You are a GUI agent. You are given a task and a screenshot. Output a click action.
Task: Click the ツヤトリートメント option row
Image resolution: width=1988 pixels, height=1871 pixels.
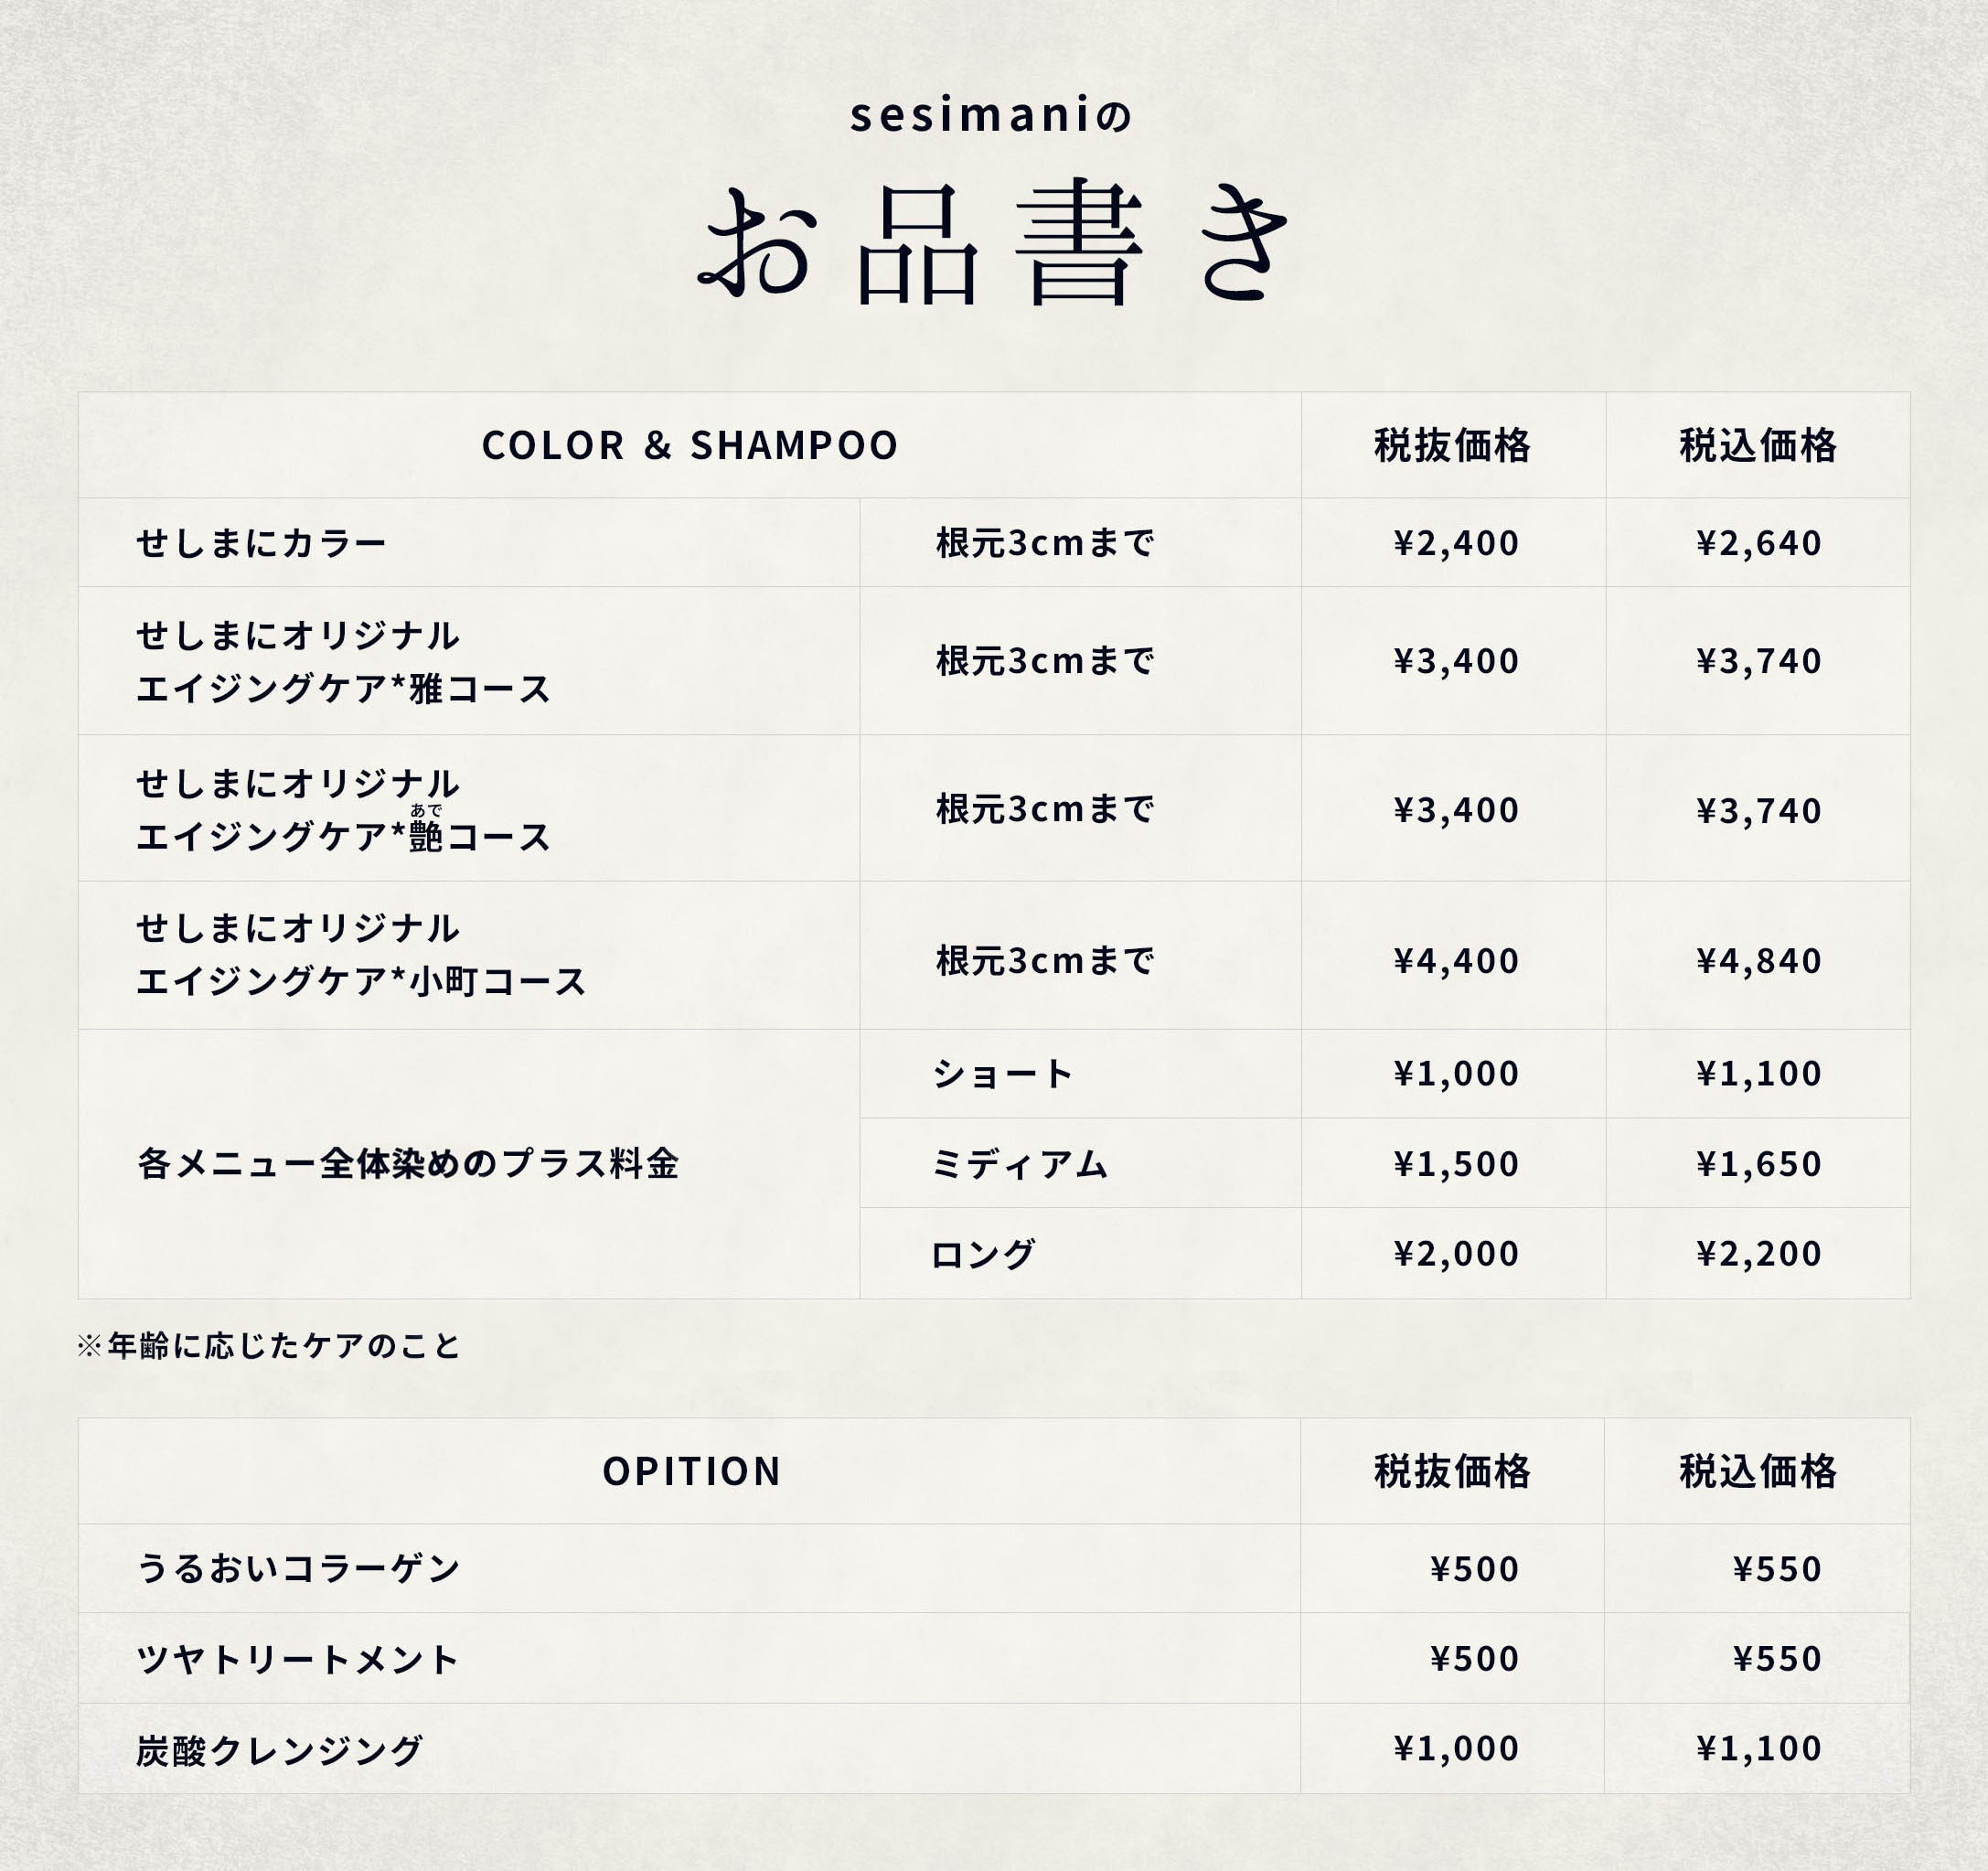click(x=297, y=1659)
